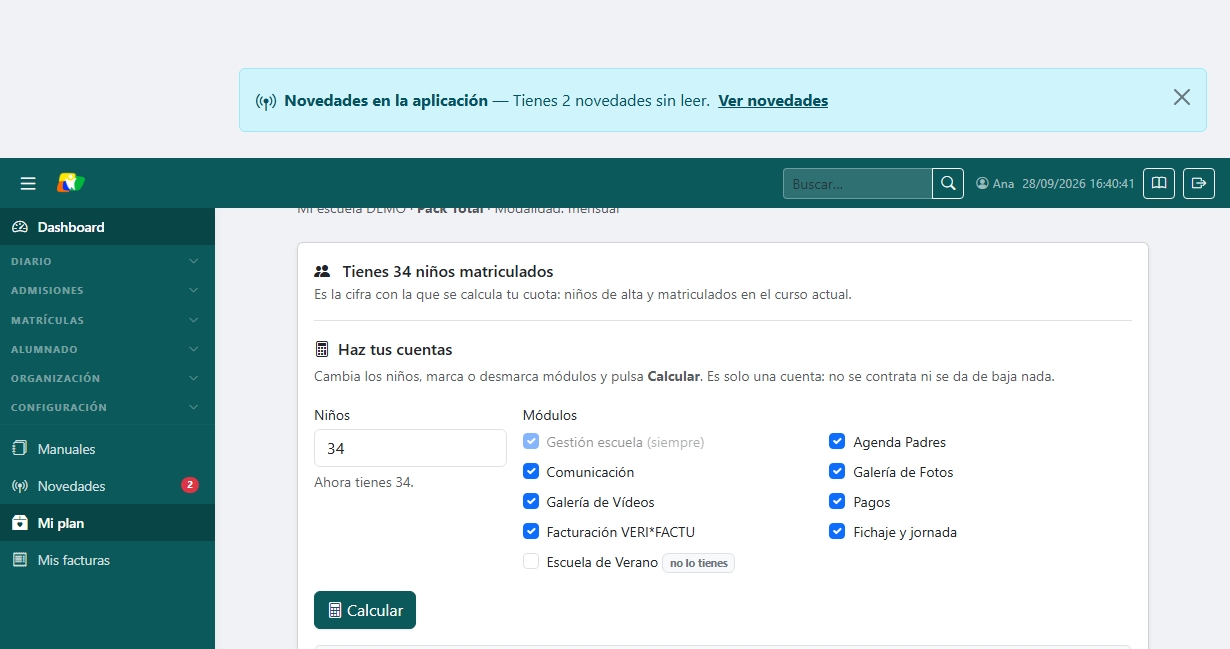
Task: Click the Mi plan box icon
Action: pyautogui.click(x=20, y=523)
